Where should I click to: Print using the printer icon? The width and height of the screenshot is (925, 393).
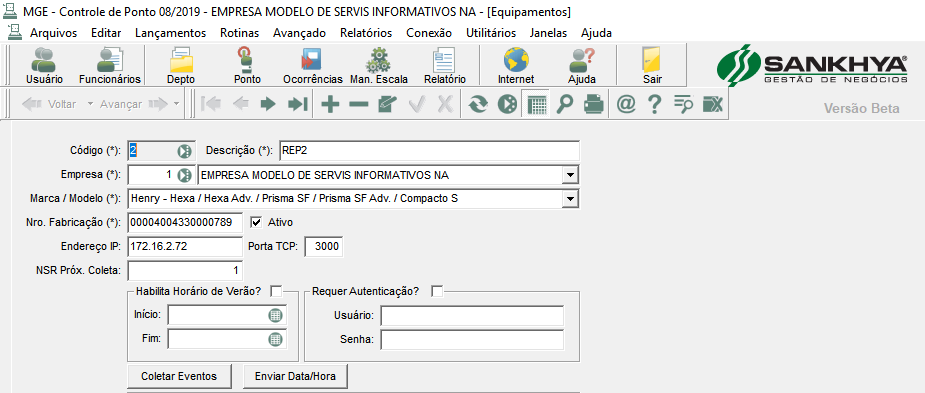(593, 104)
